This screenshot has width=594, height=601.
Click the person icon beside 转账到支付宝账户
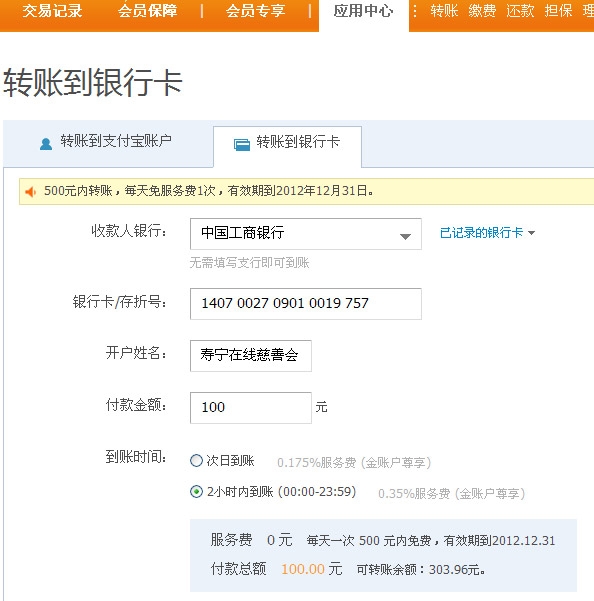click(46, 144)
